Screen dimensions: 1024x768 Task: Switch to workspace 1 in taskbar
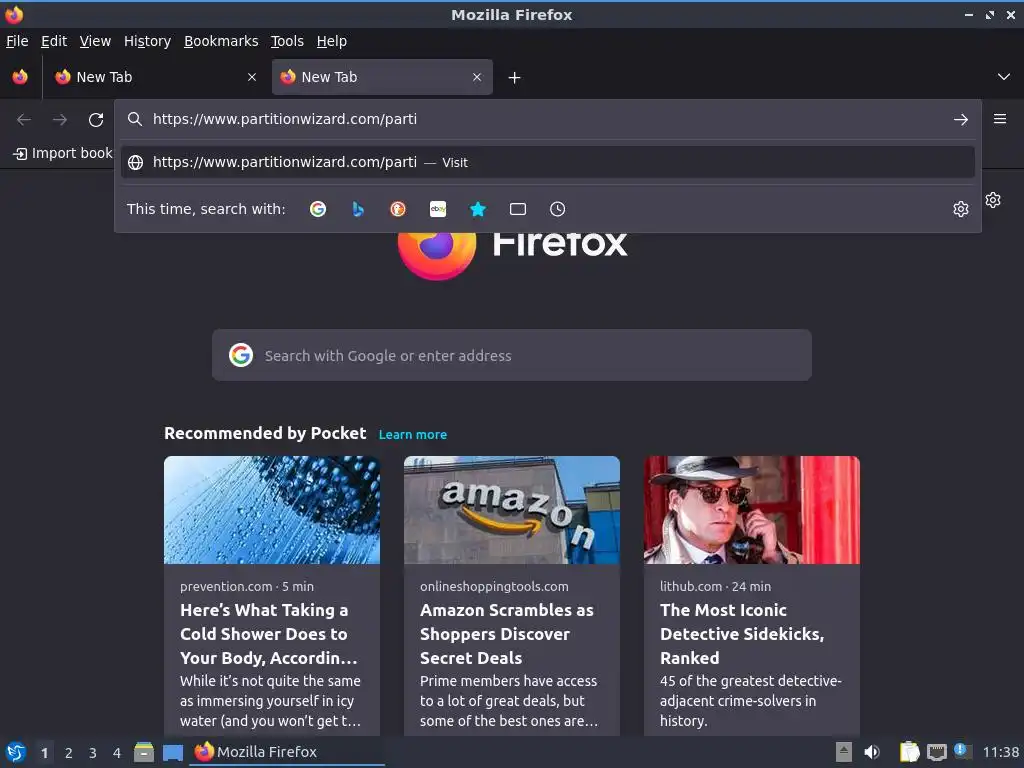[x=44, y=753]
